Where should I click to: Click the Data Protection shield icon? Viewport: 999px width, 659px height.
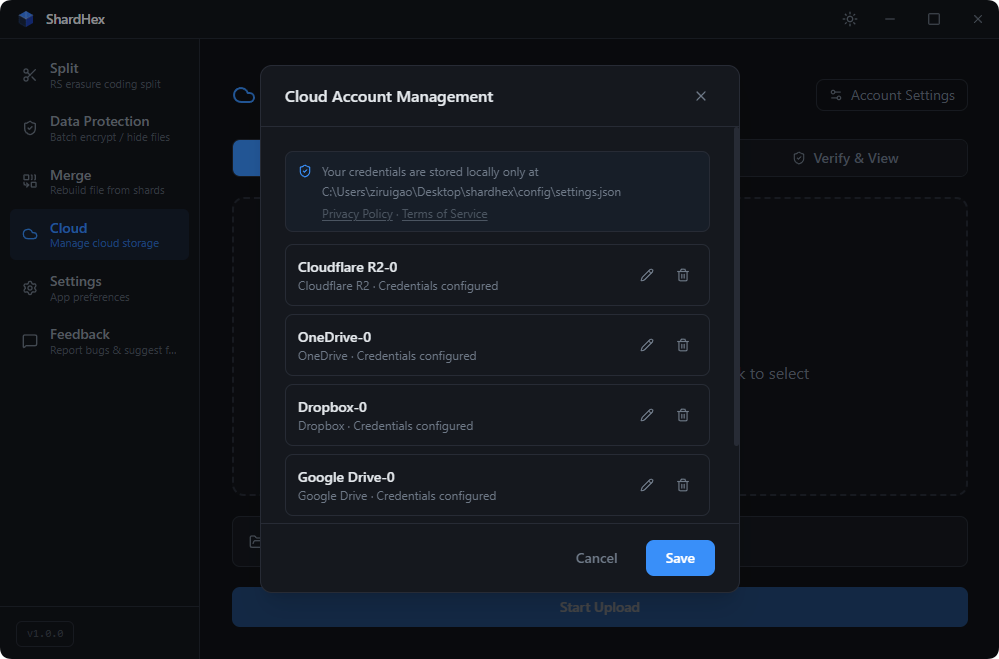[x=29, y=128]
